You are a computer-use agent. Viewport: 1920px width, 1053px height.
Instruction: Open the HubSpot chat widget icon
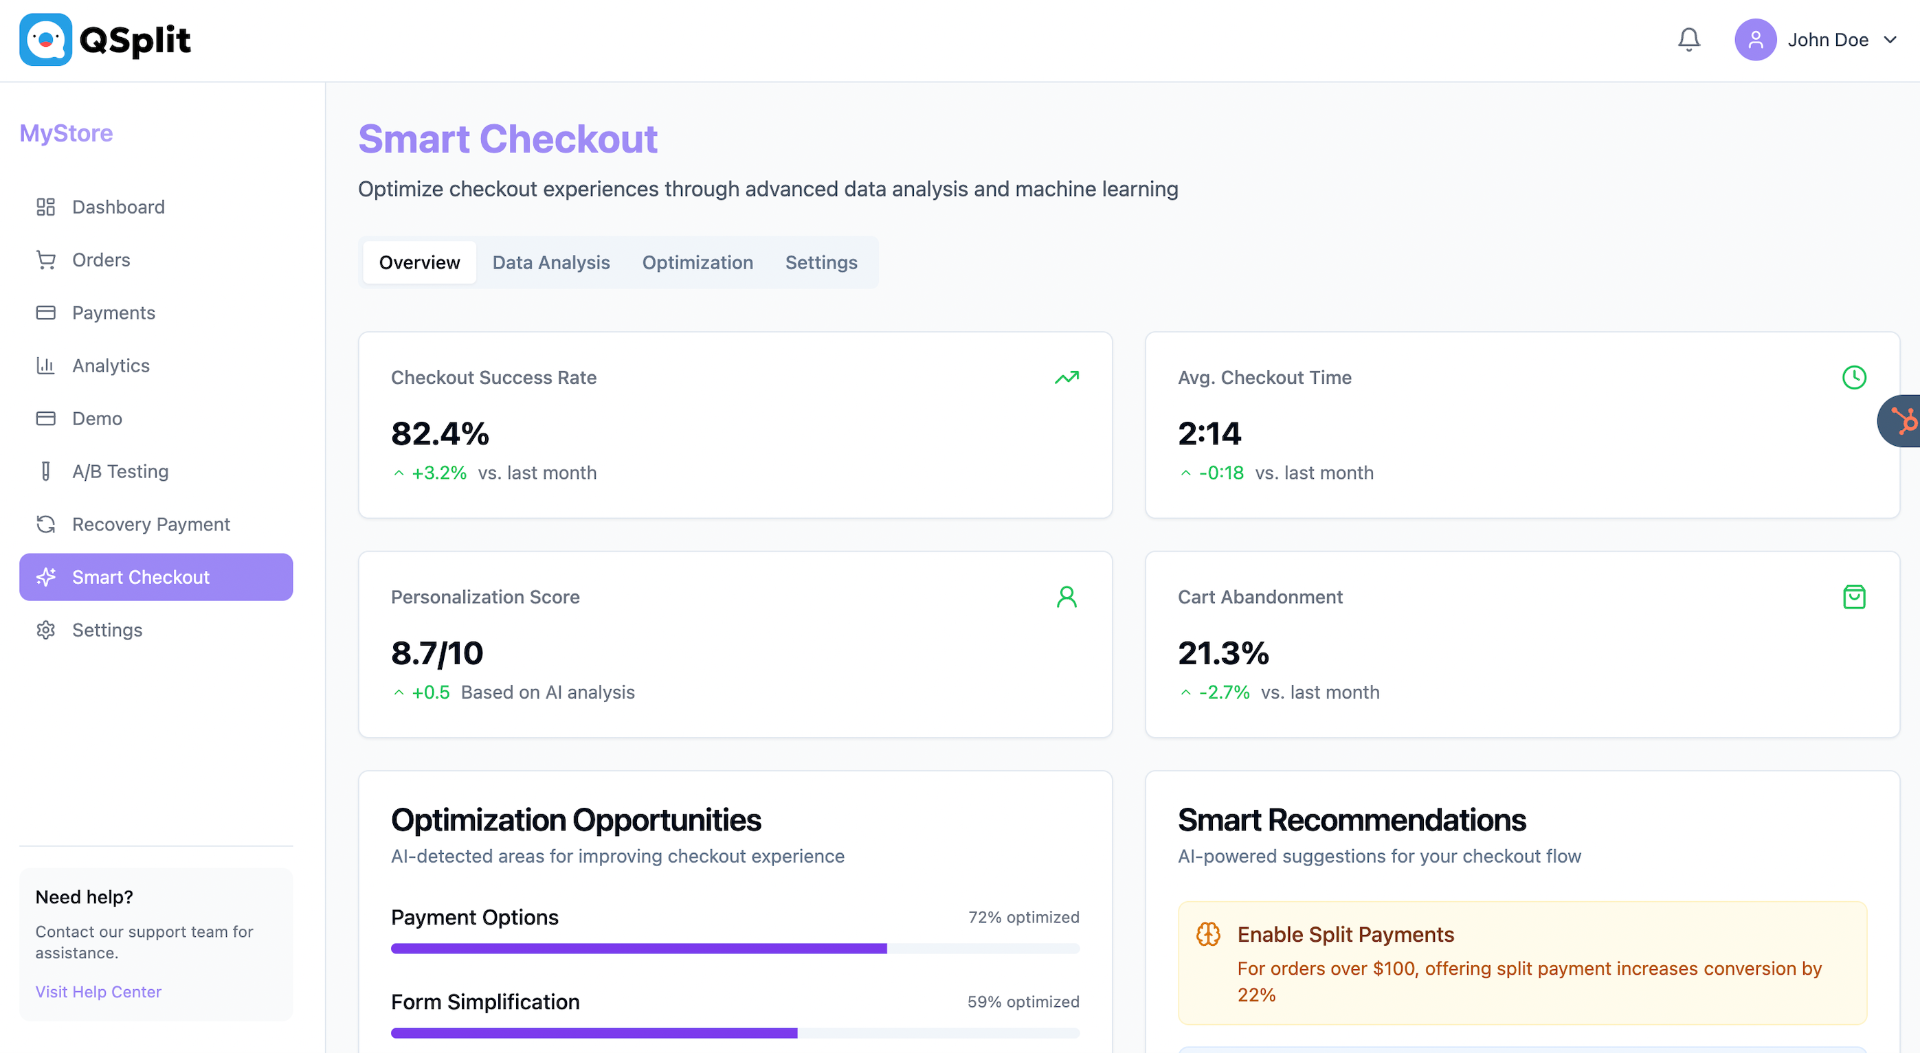coord(1901,421)
